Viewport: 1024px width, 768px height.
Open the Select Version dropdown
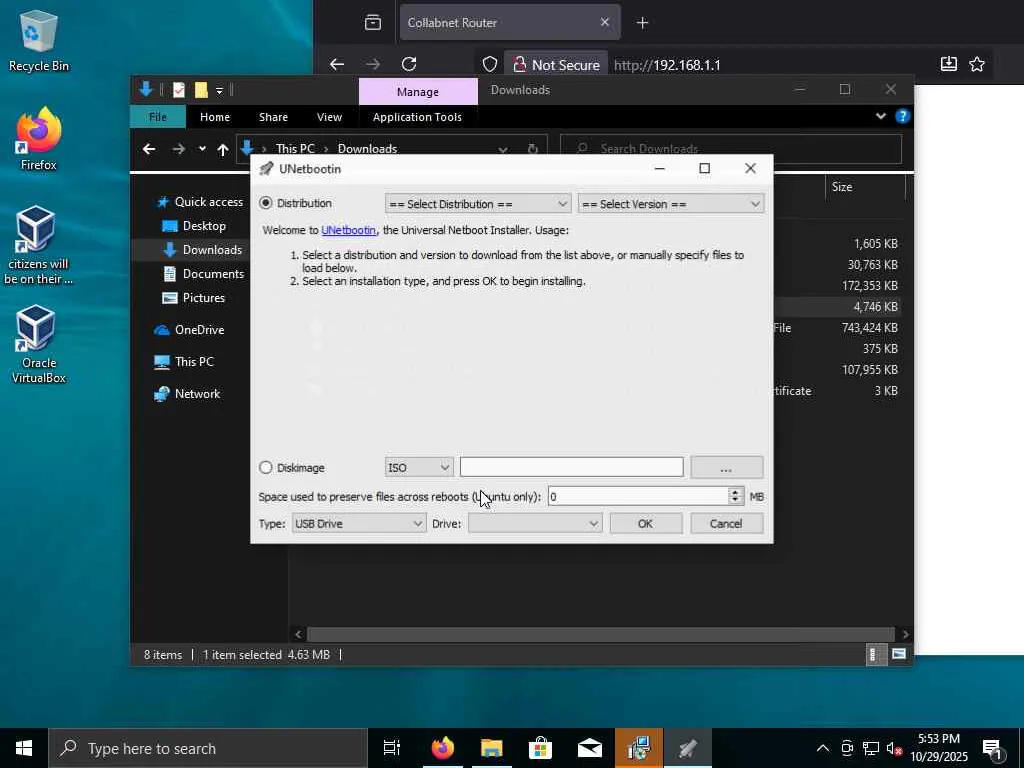click(x=671, y=204)
